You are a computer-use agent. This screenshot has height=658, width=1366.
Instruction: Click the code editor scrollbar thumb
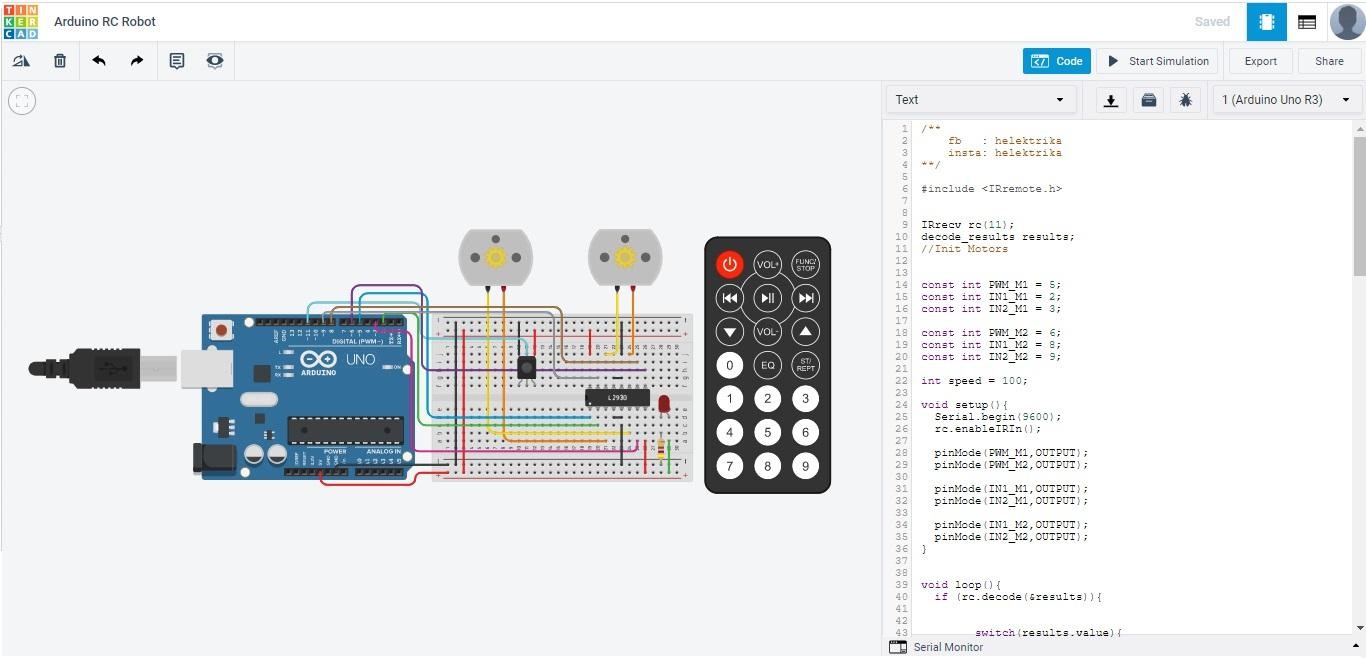point(1360,206)
